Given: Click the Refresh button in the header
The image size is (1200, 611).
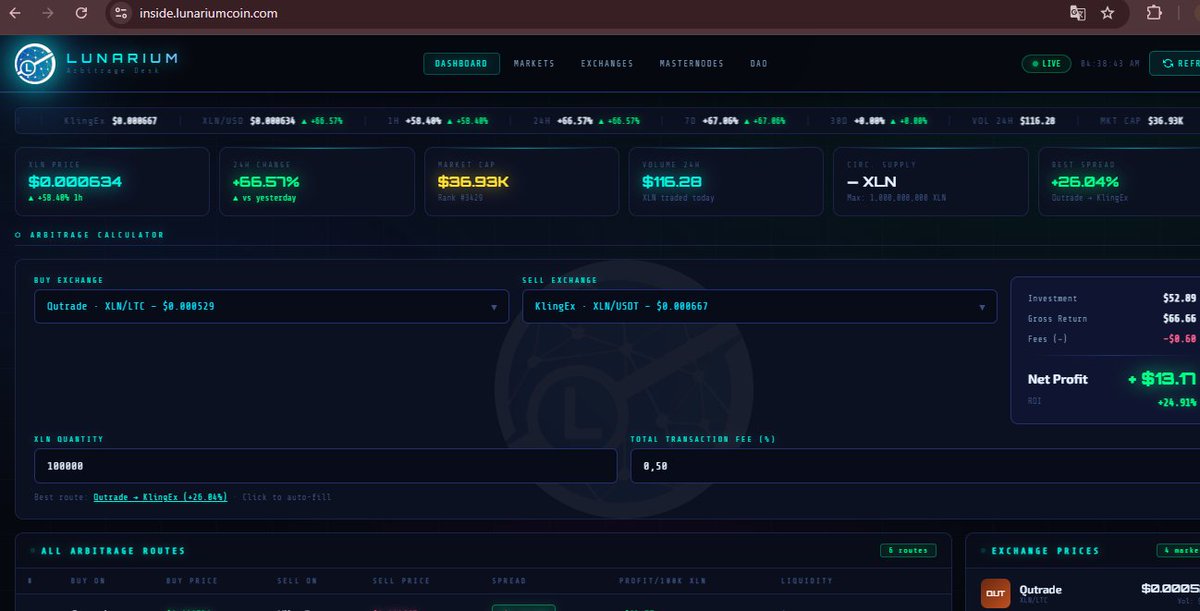Looking at the screenshot, I should (x=1175, y=64).
